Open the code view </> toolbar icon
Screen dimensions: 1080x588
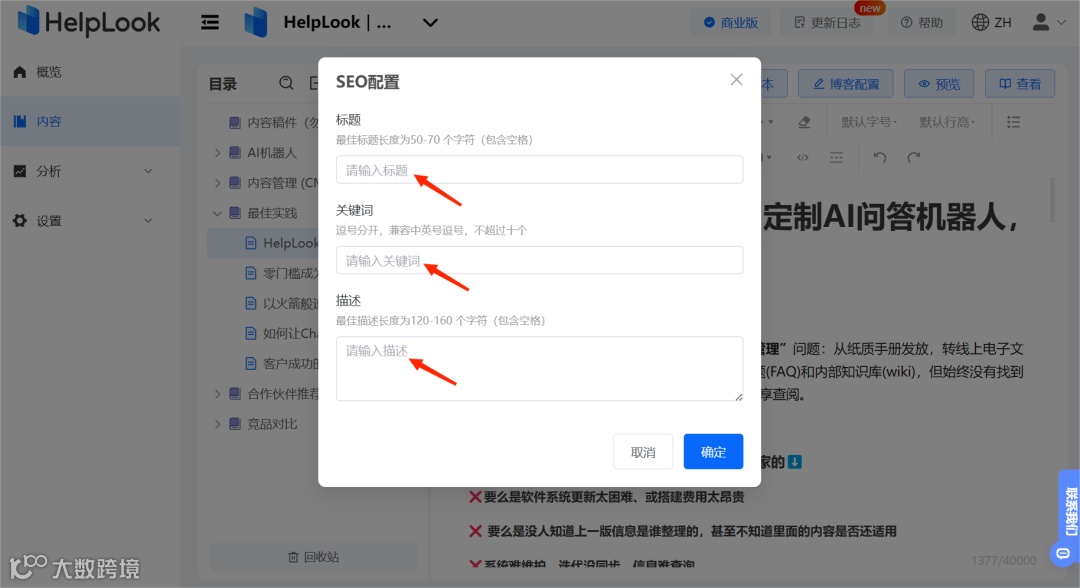803,157
